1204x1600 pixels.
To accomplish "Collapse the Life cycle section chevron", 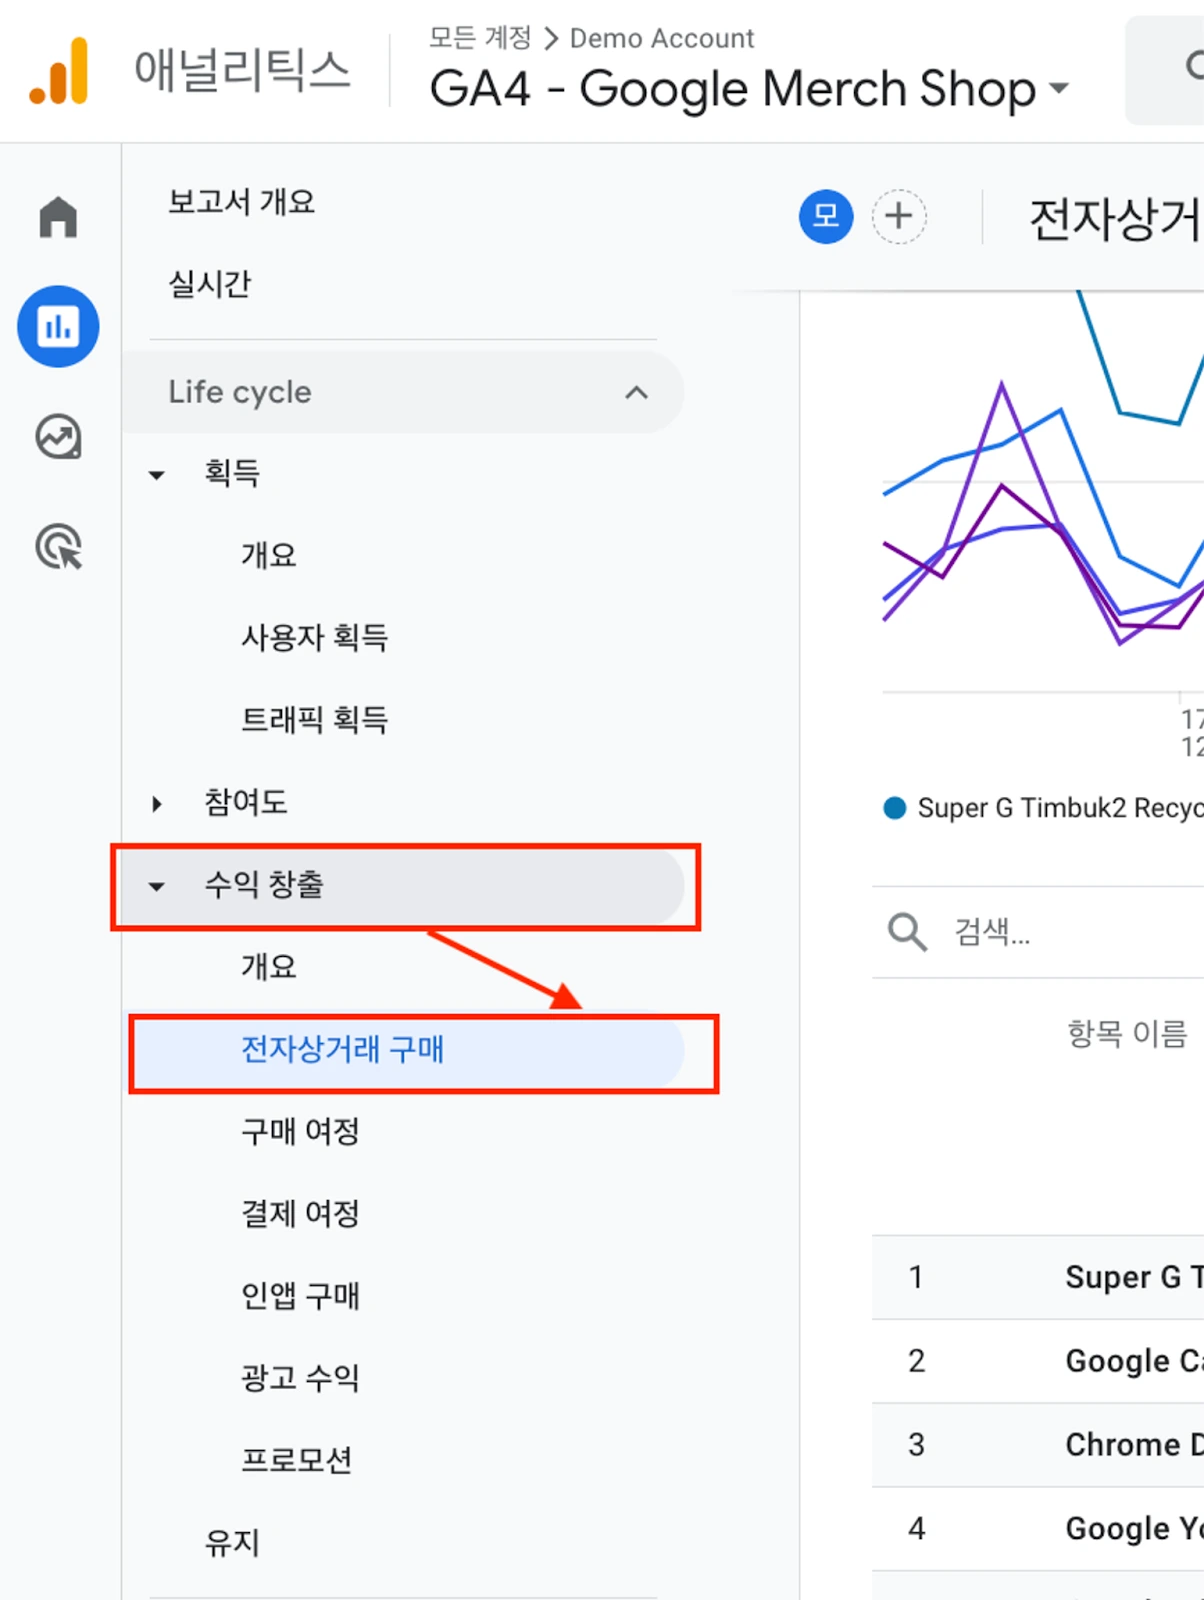I will [x=636, y=392].
